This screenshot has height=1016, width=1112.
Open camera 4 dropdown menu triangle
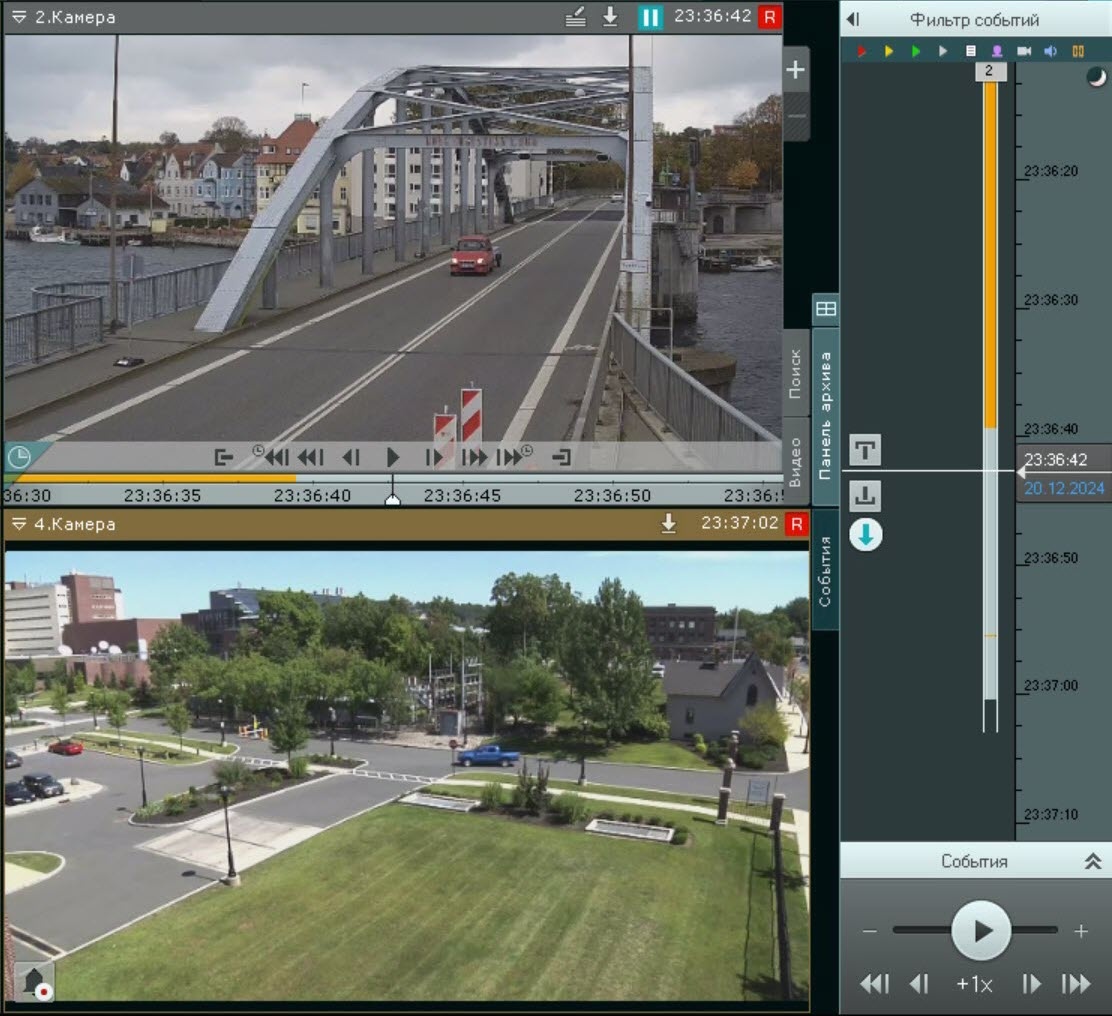point(20,524)
